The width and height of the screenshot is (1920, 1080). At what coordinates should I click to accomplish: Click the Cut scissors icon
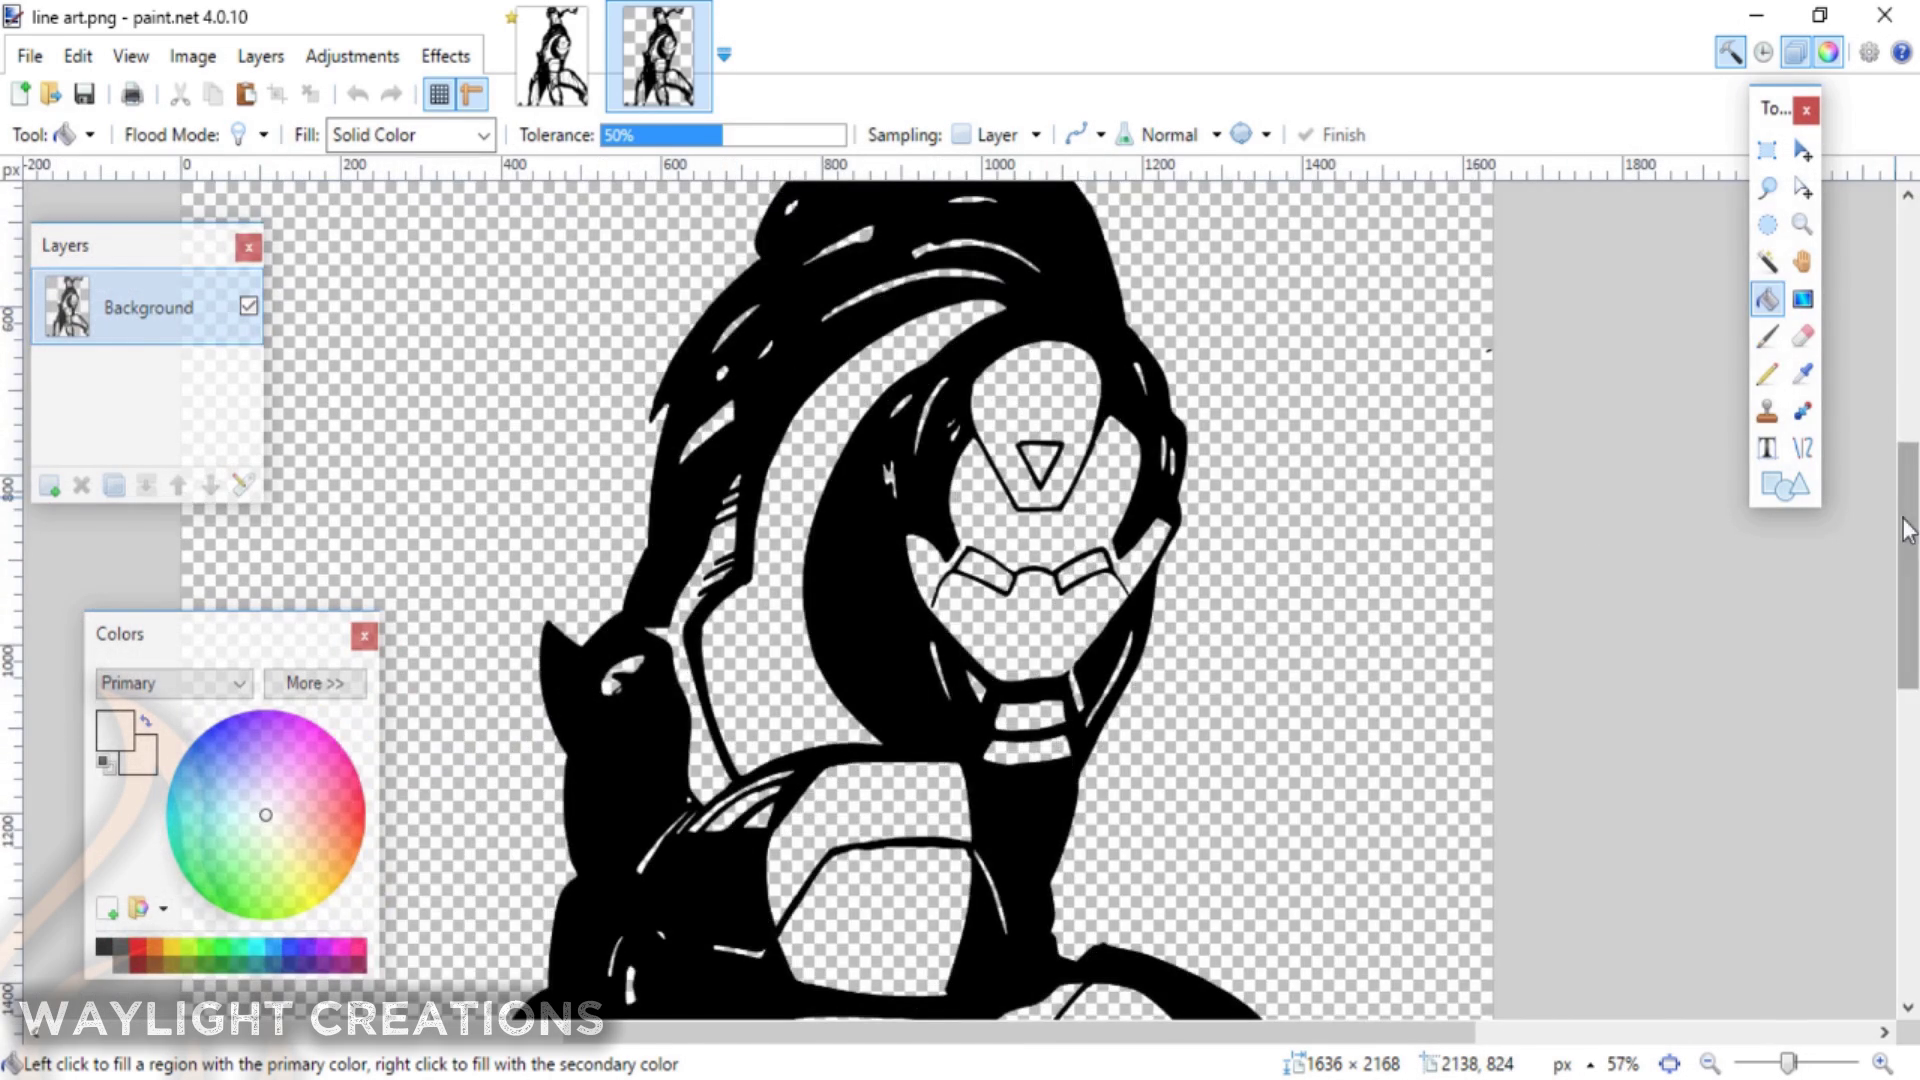point(180,94)
